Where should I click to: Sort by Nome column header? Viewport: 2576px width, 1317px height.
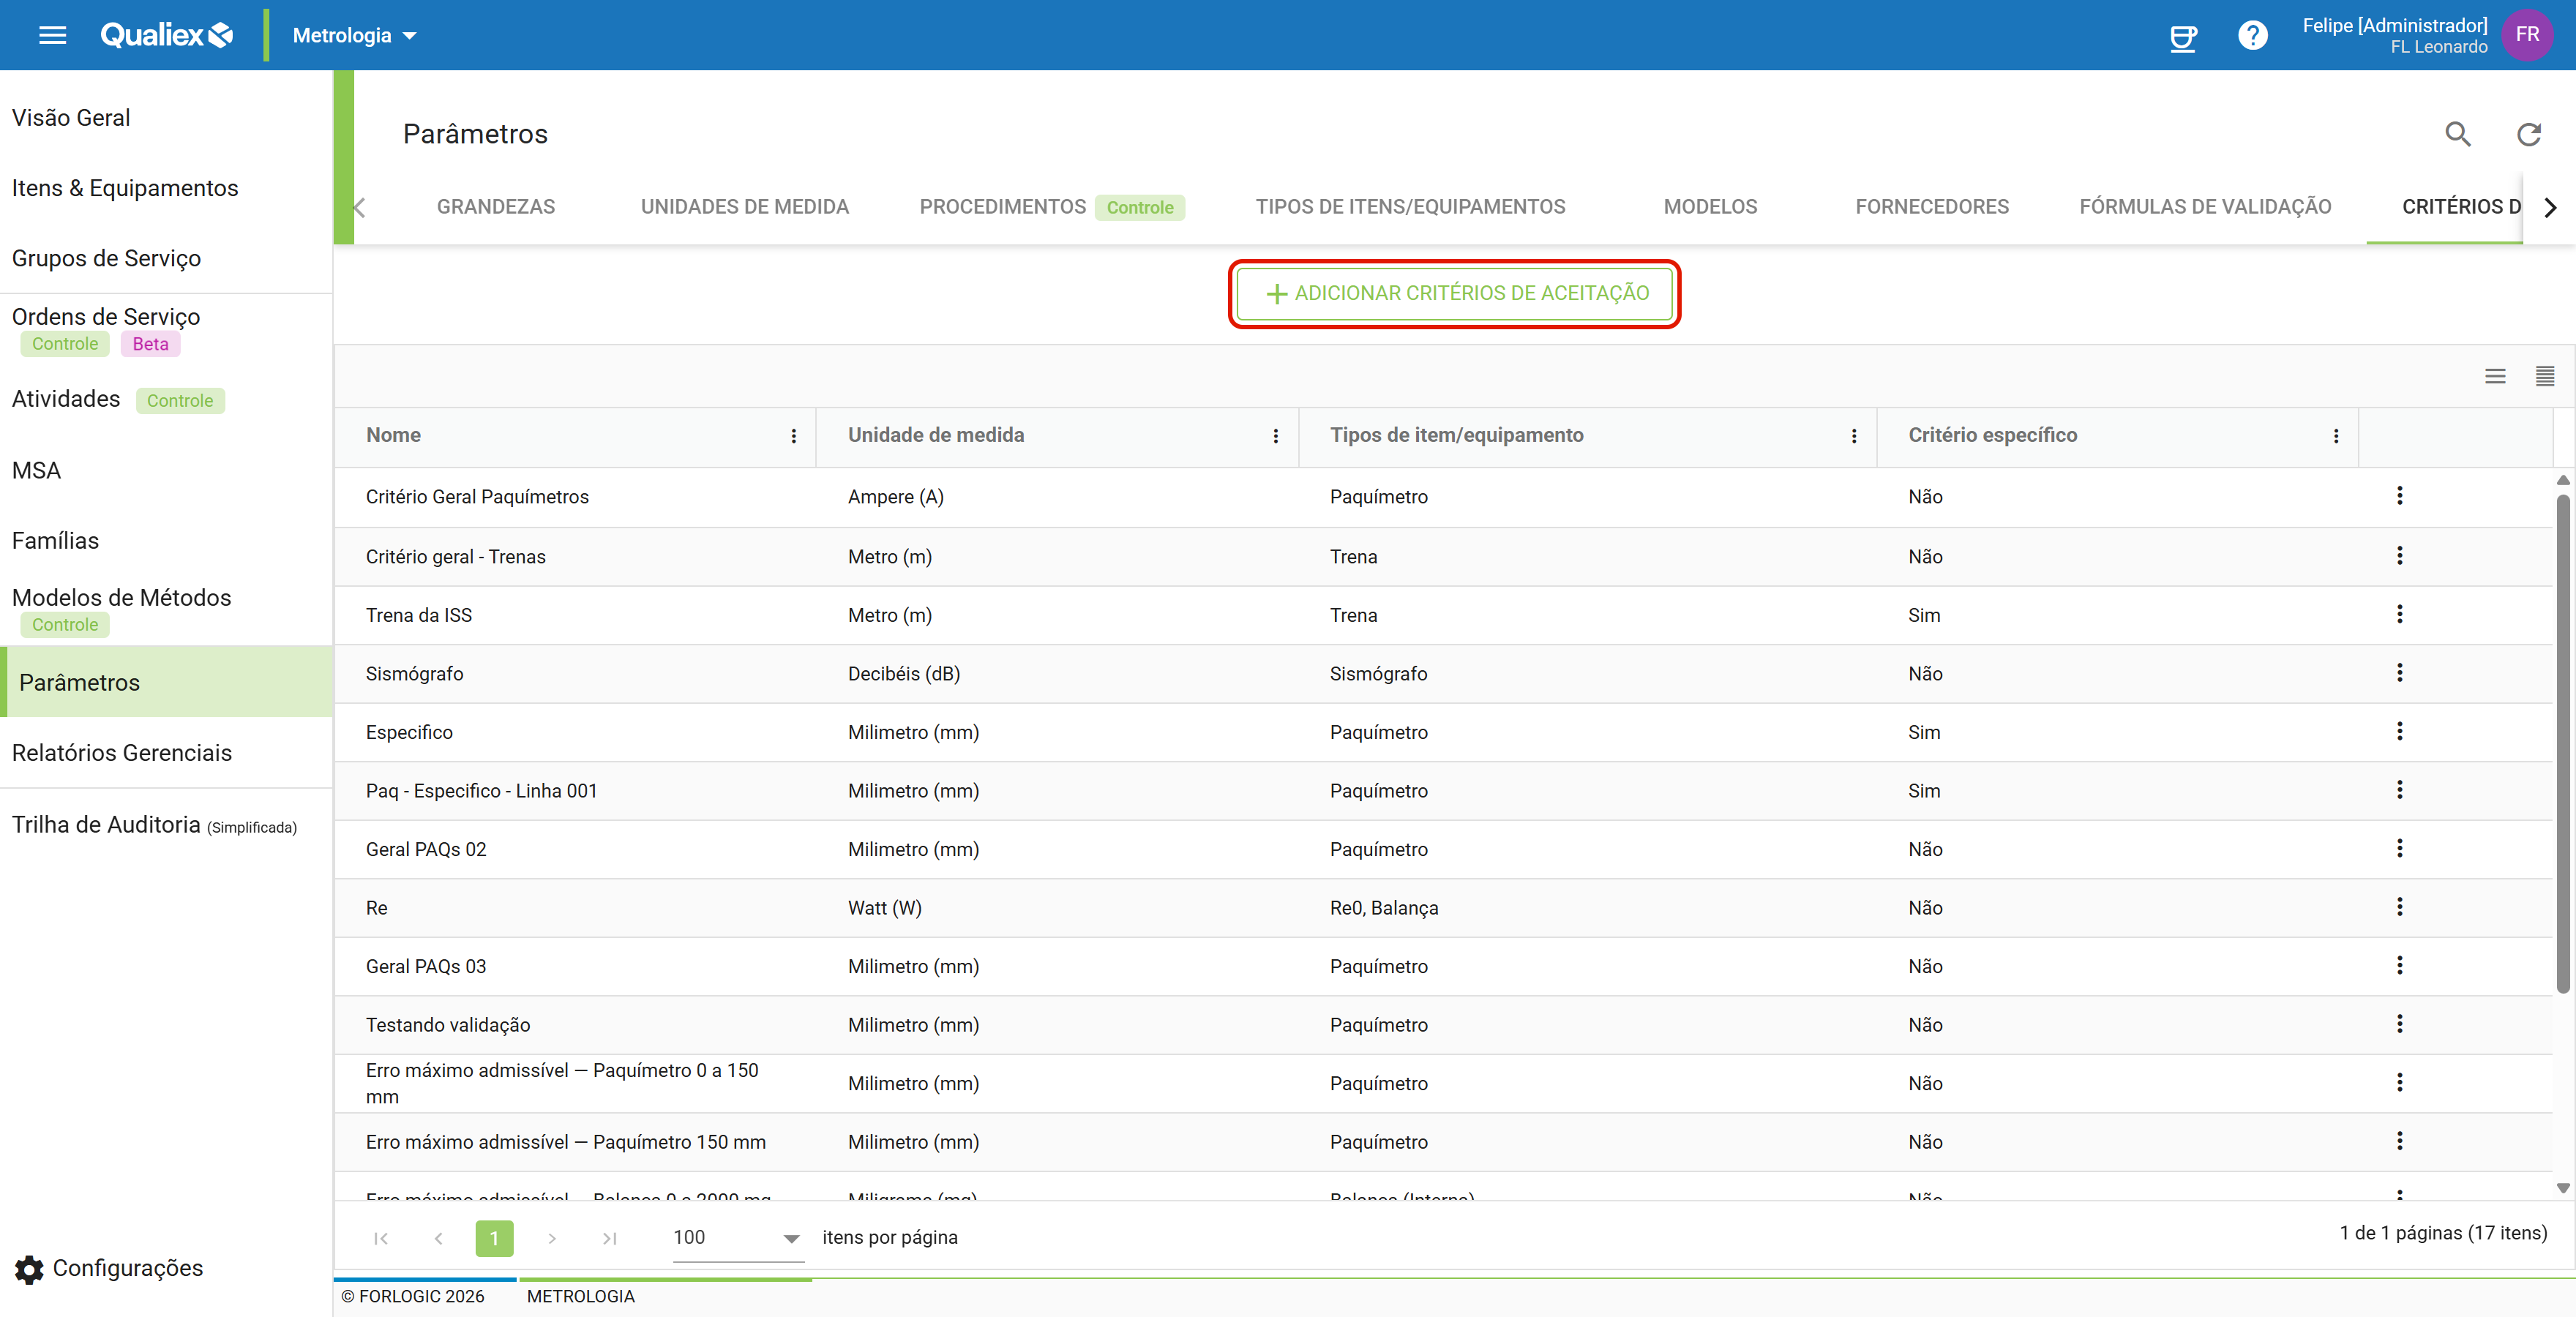point(393,435)
